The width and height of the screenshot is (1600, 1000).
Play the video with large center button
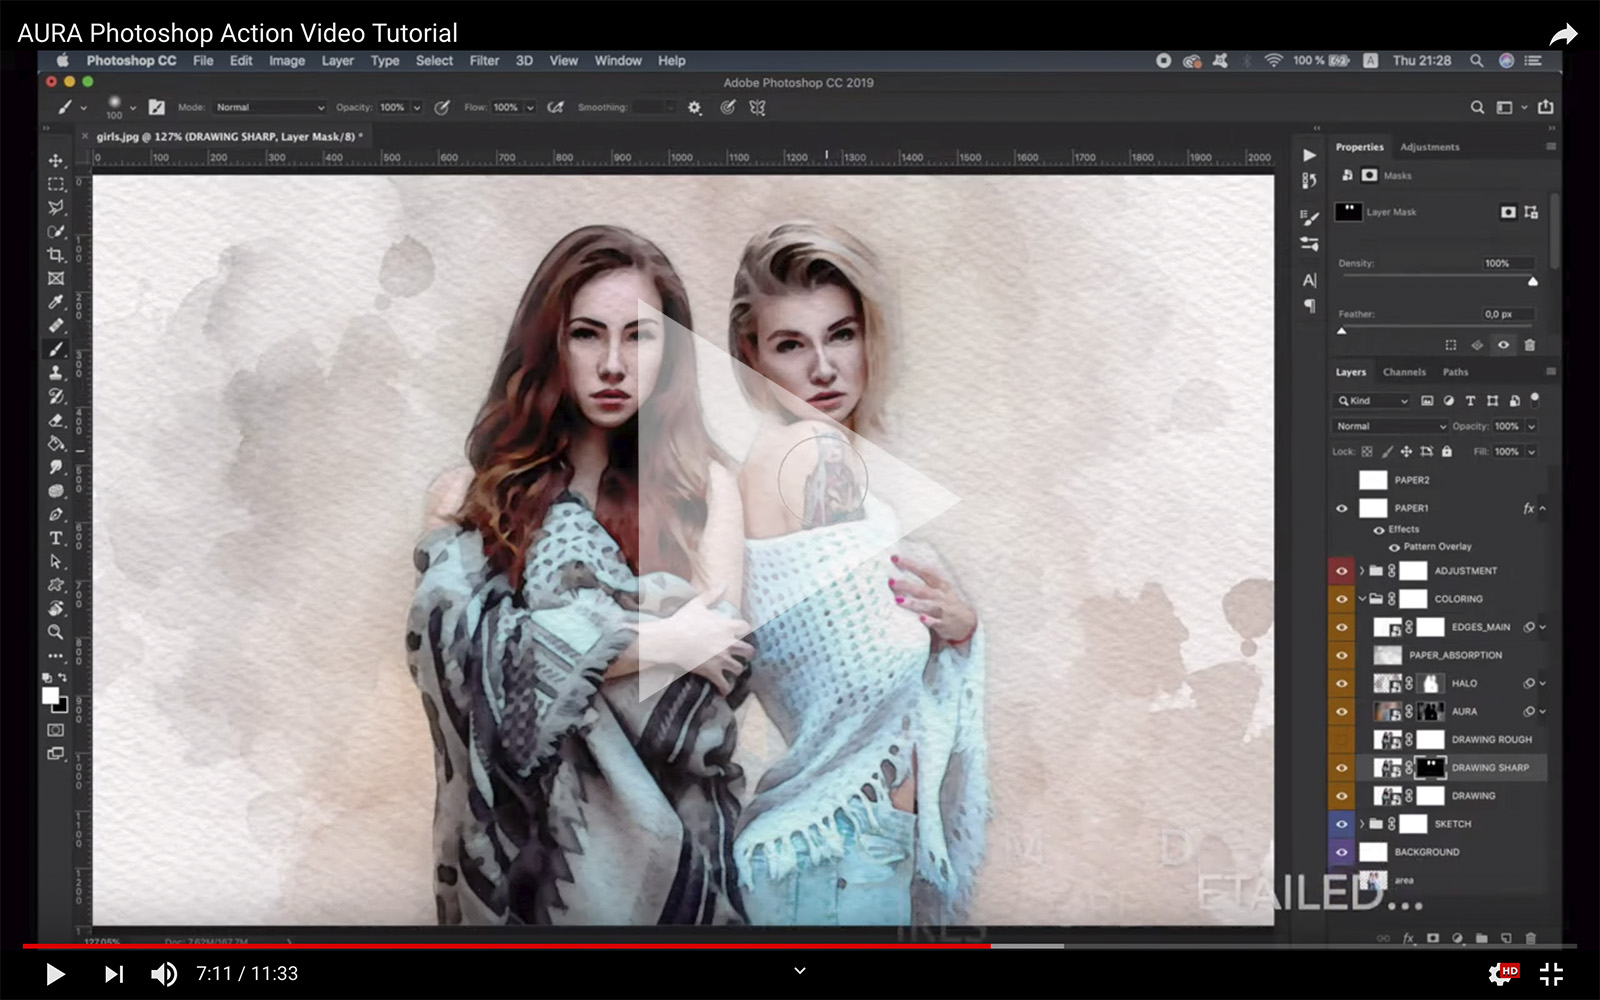(x=799, y=500)
